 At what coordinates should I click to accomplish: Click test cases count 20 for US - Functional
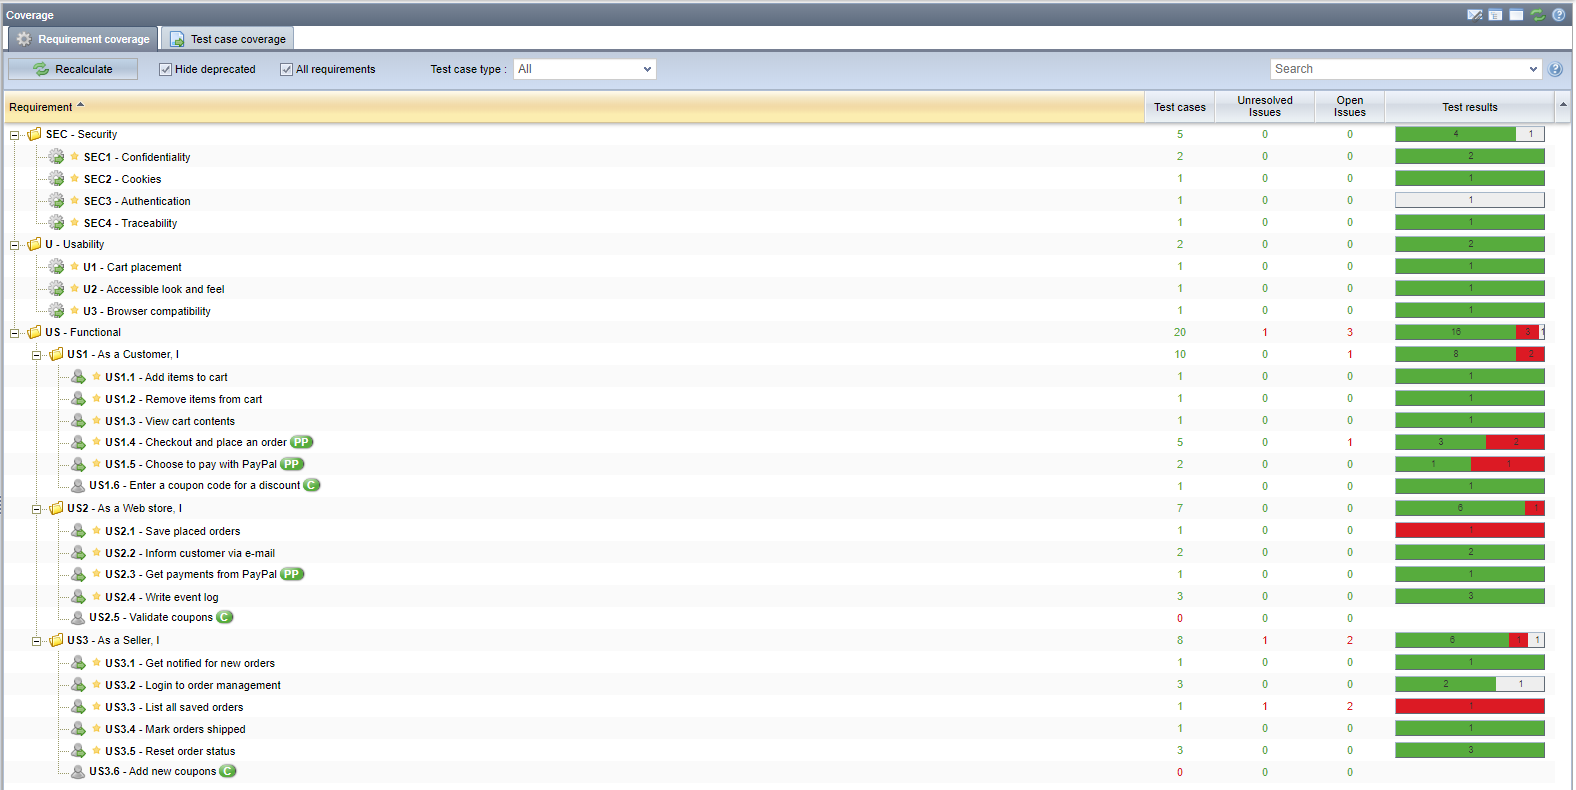tap(1180, 332)
